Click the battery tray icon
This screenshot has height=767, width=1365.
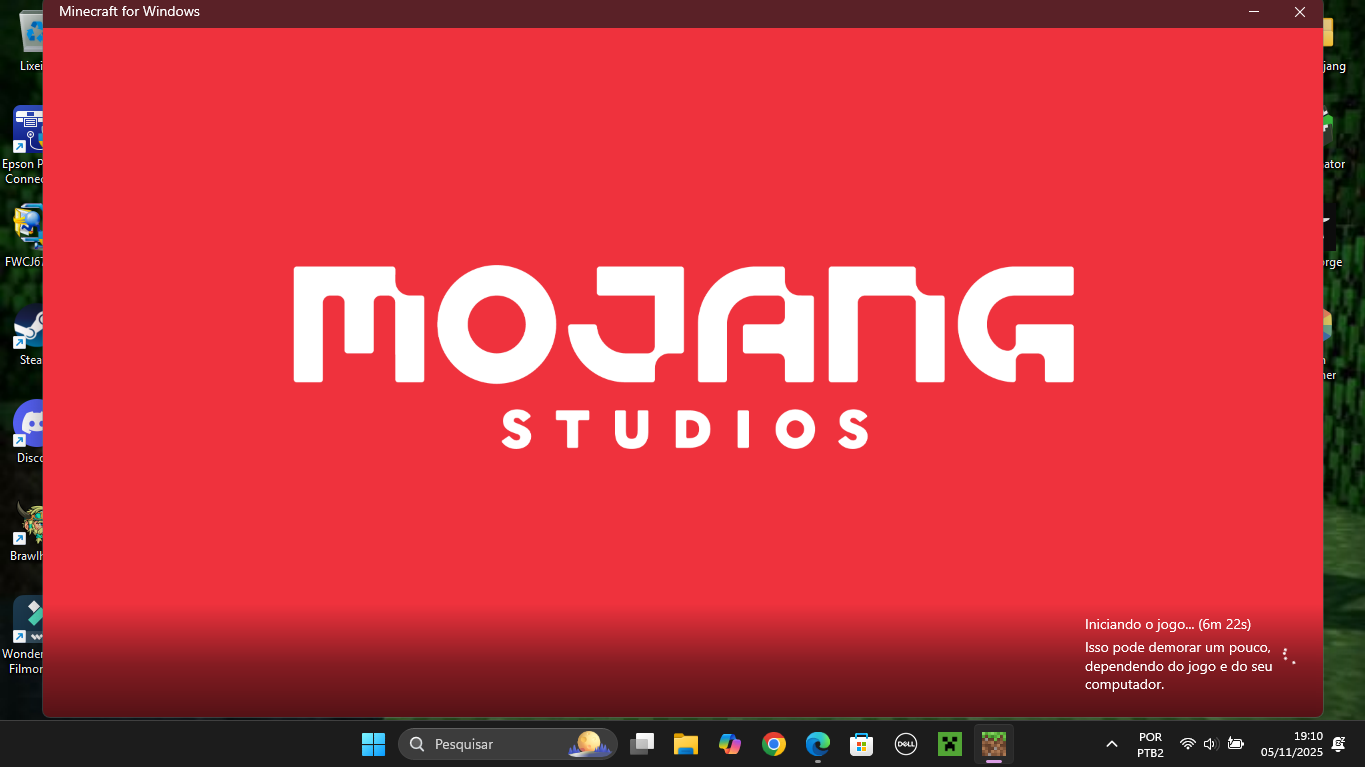(x=1235, y=744)
